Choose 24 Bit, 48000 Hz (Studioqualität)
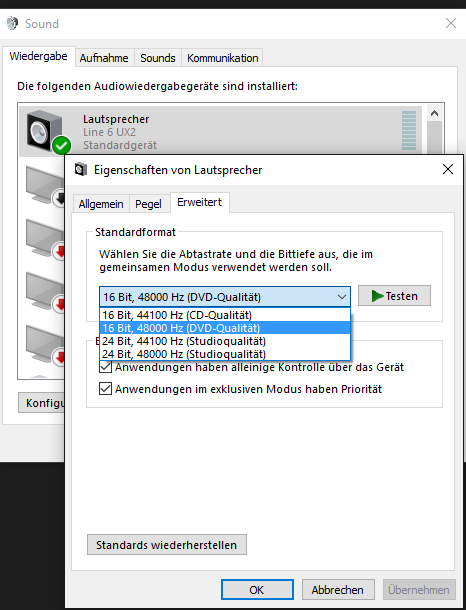466x610 pixels. coord(225,354)
